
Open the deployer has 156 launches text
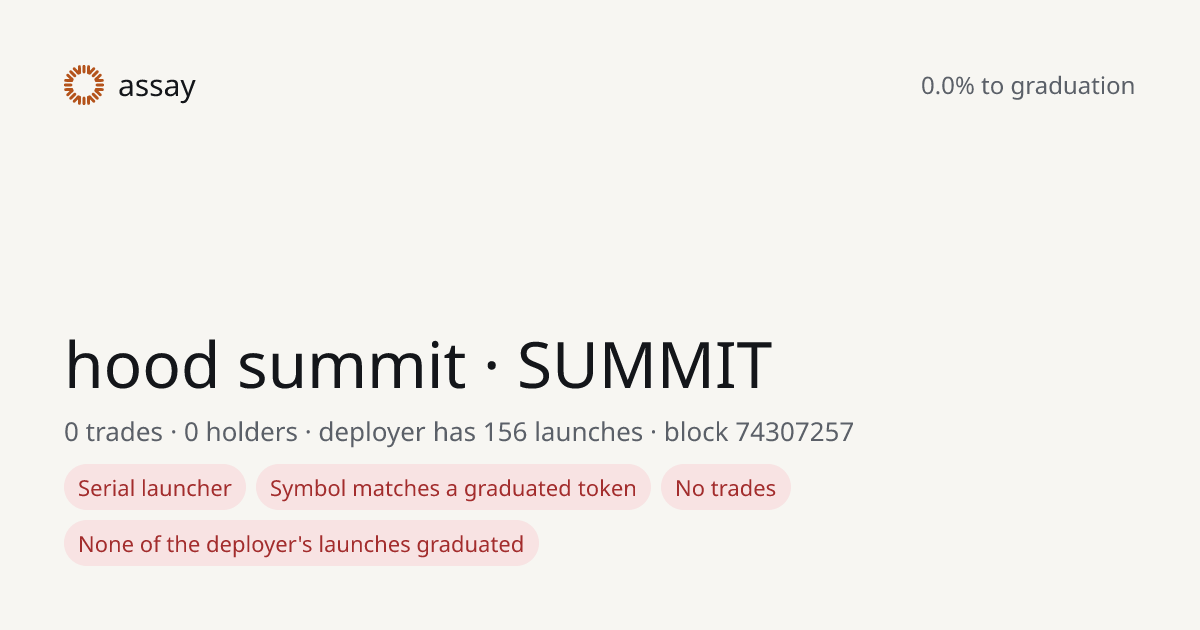coord(481,432)
